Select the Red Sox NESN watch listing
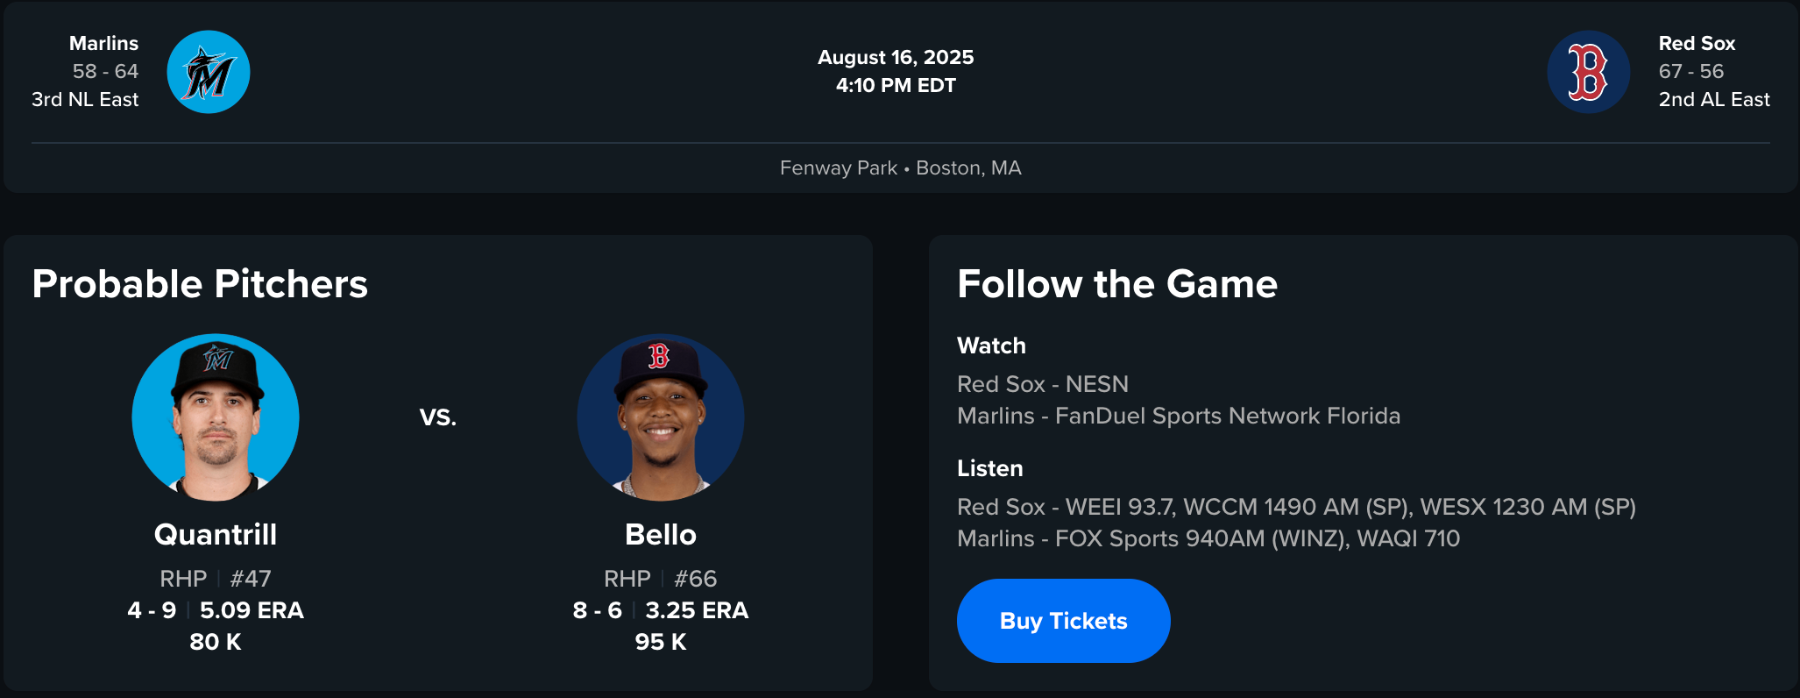This screenshot has width=1800, height=698. [1042, 384]
